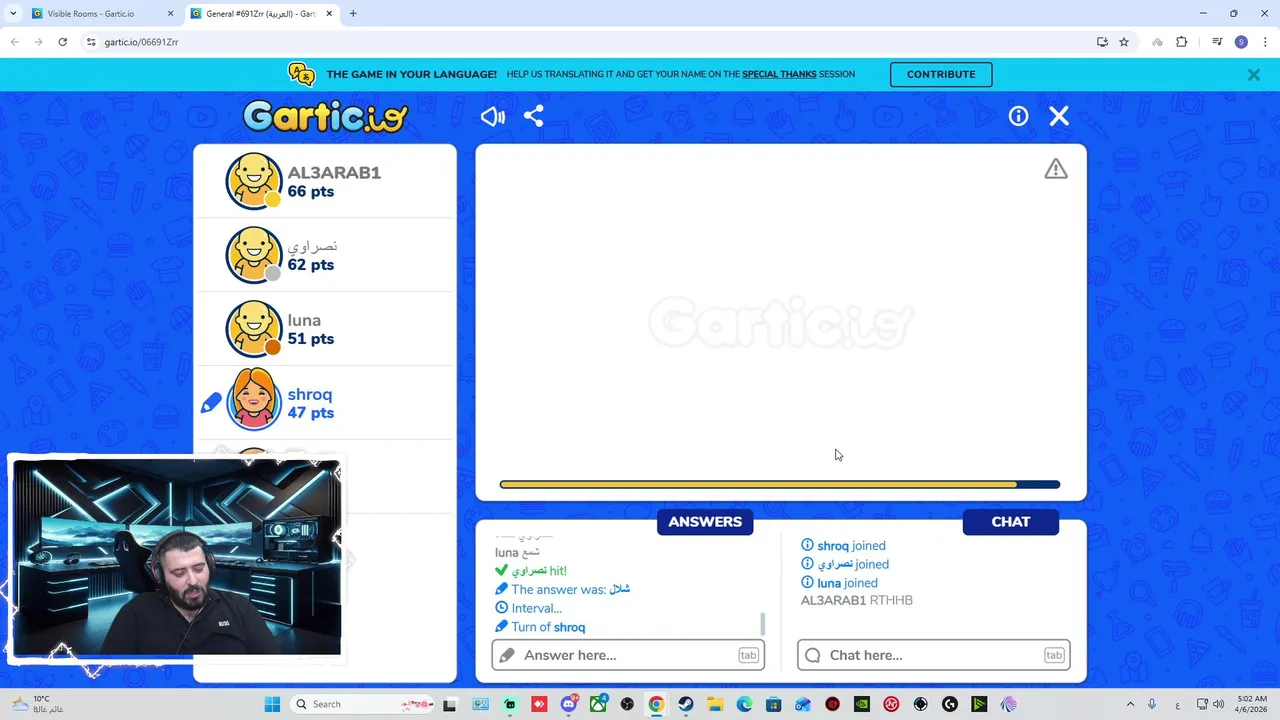Click the round timer progress bar
The height and width of the screenshot is (720, 1280).
[x=780, y=484]
